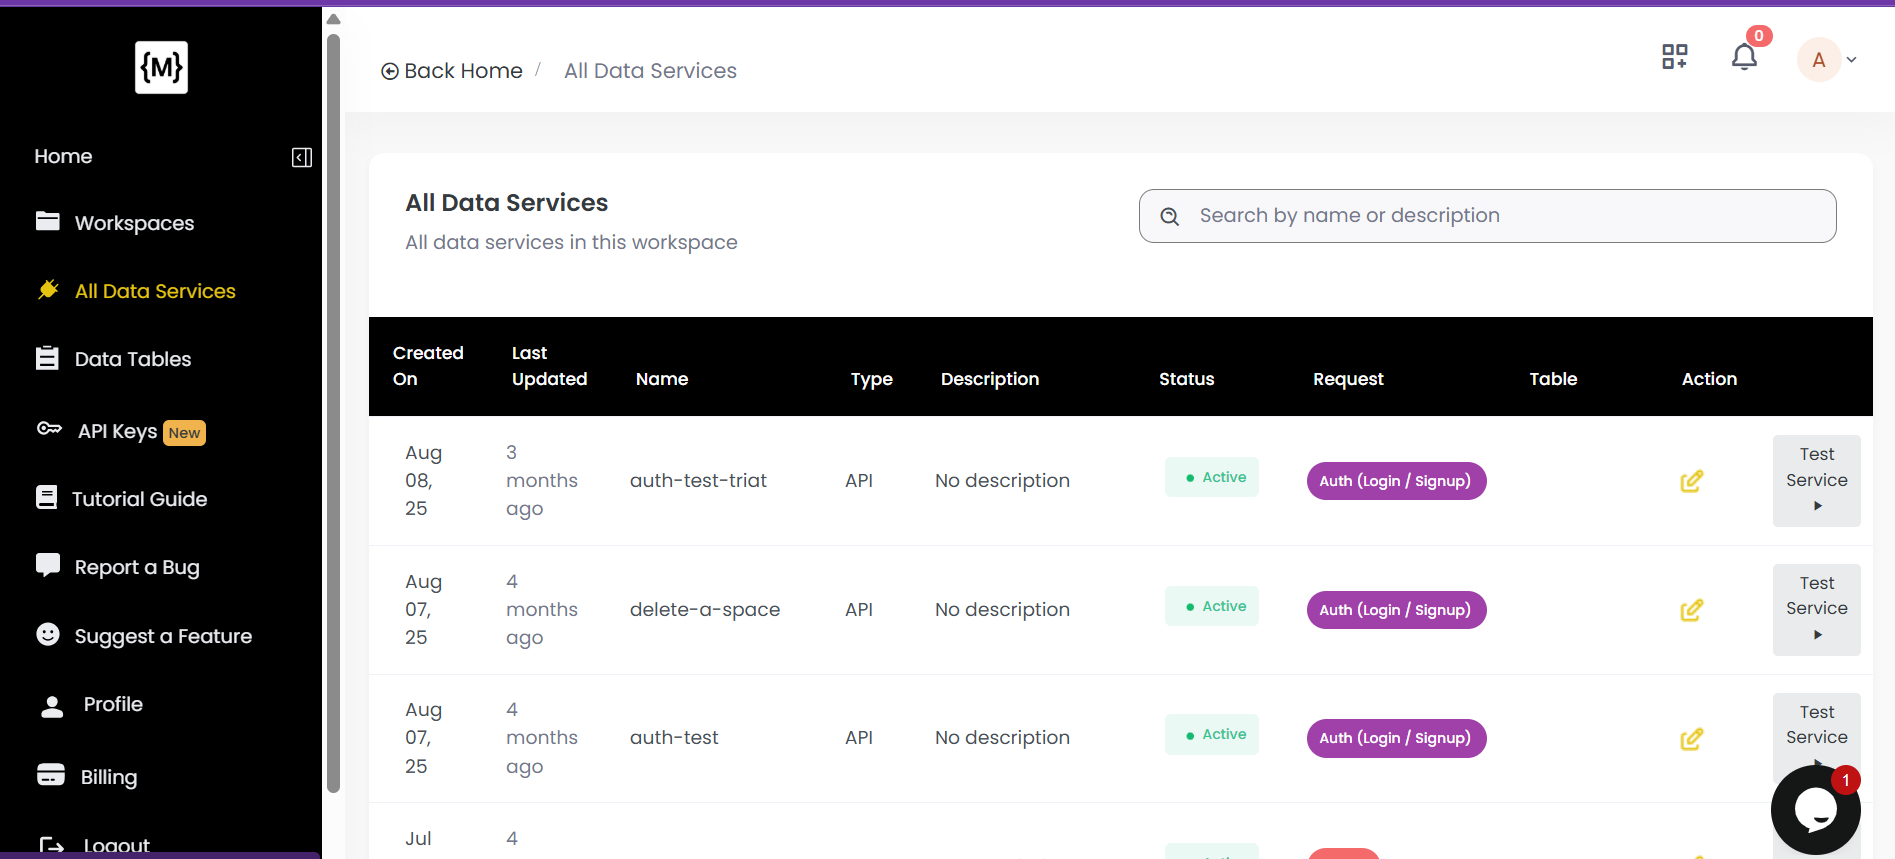
Task: Click Auth (Login / Signup) tag for delete-a-space
Action: point(1396,610)
